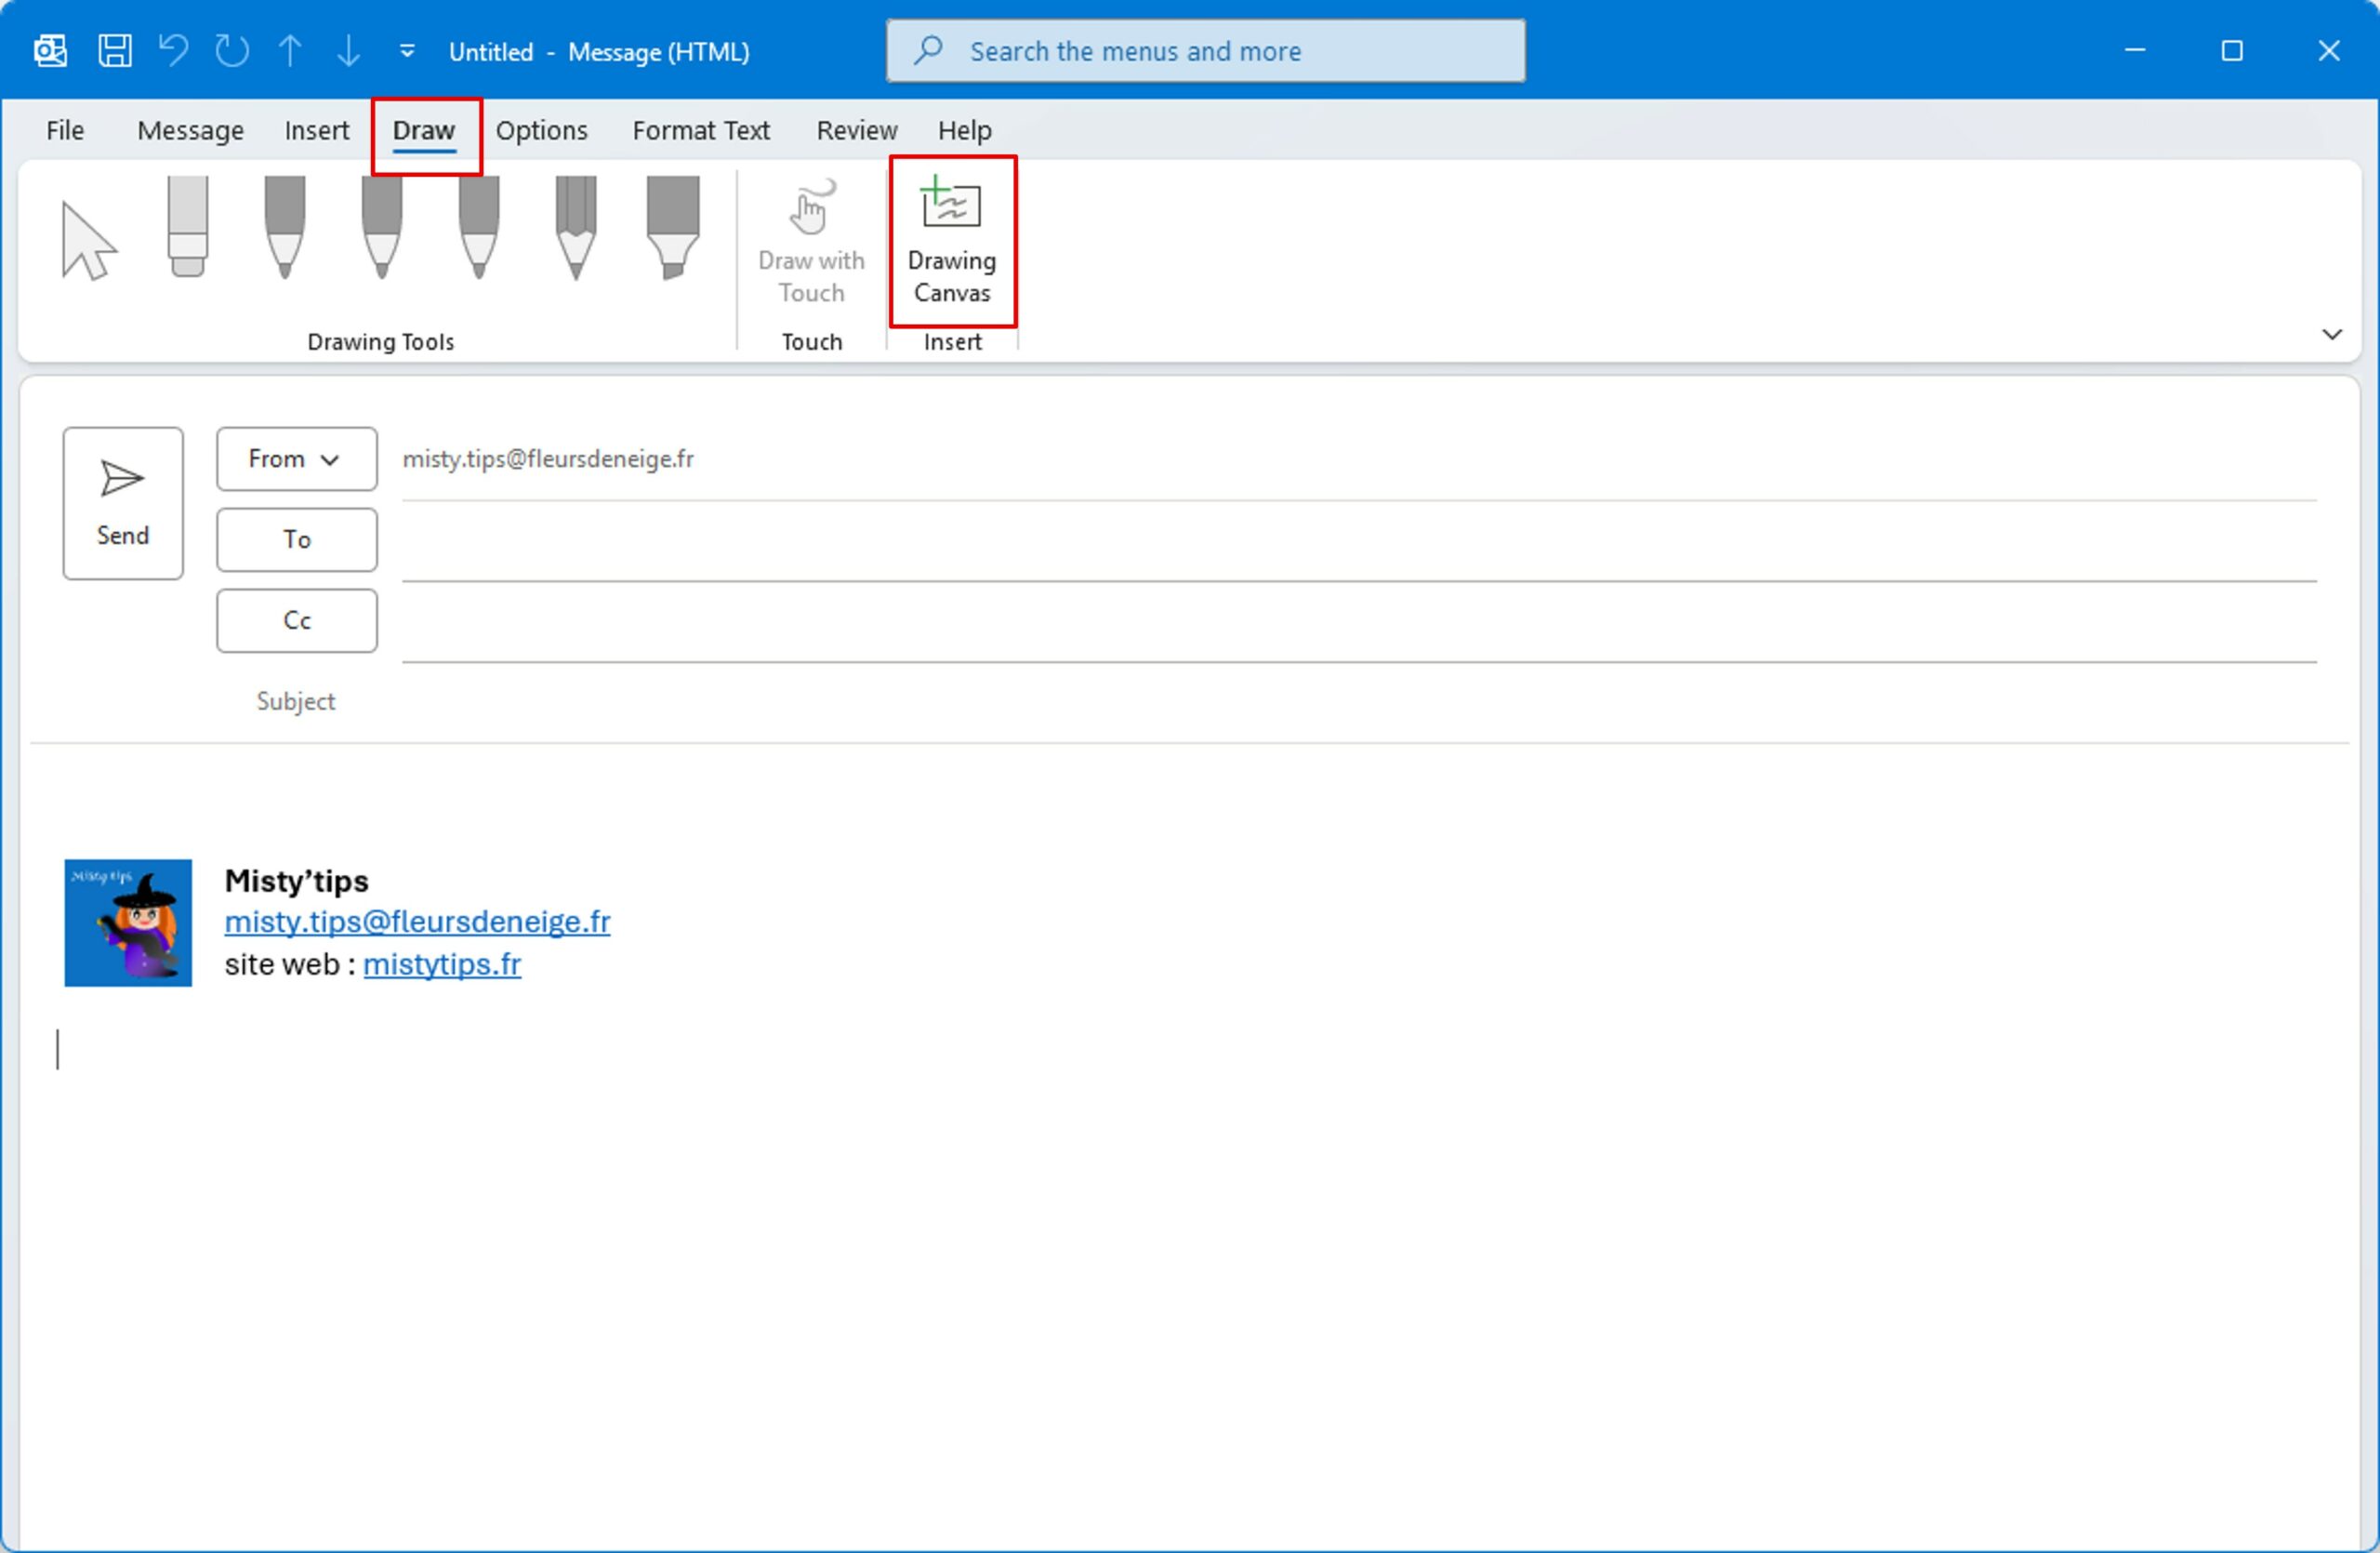Open the misty.tips@fleursdeneige.fr signature link

click(417, 922)
